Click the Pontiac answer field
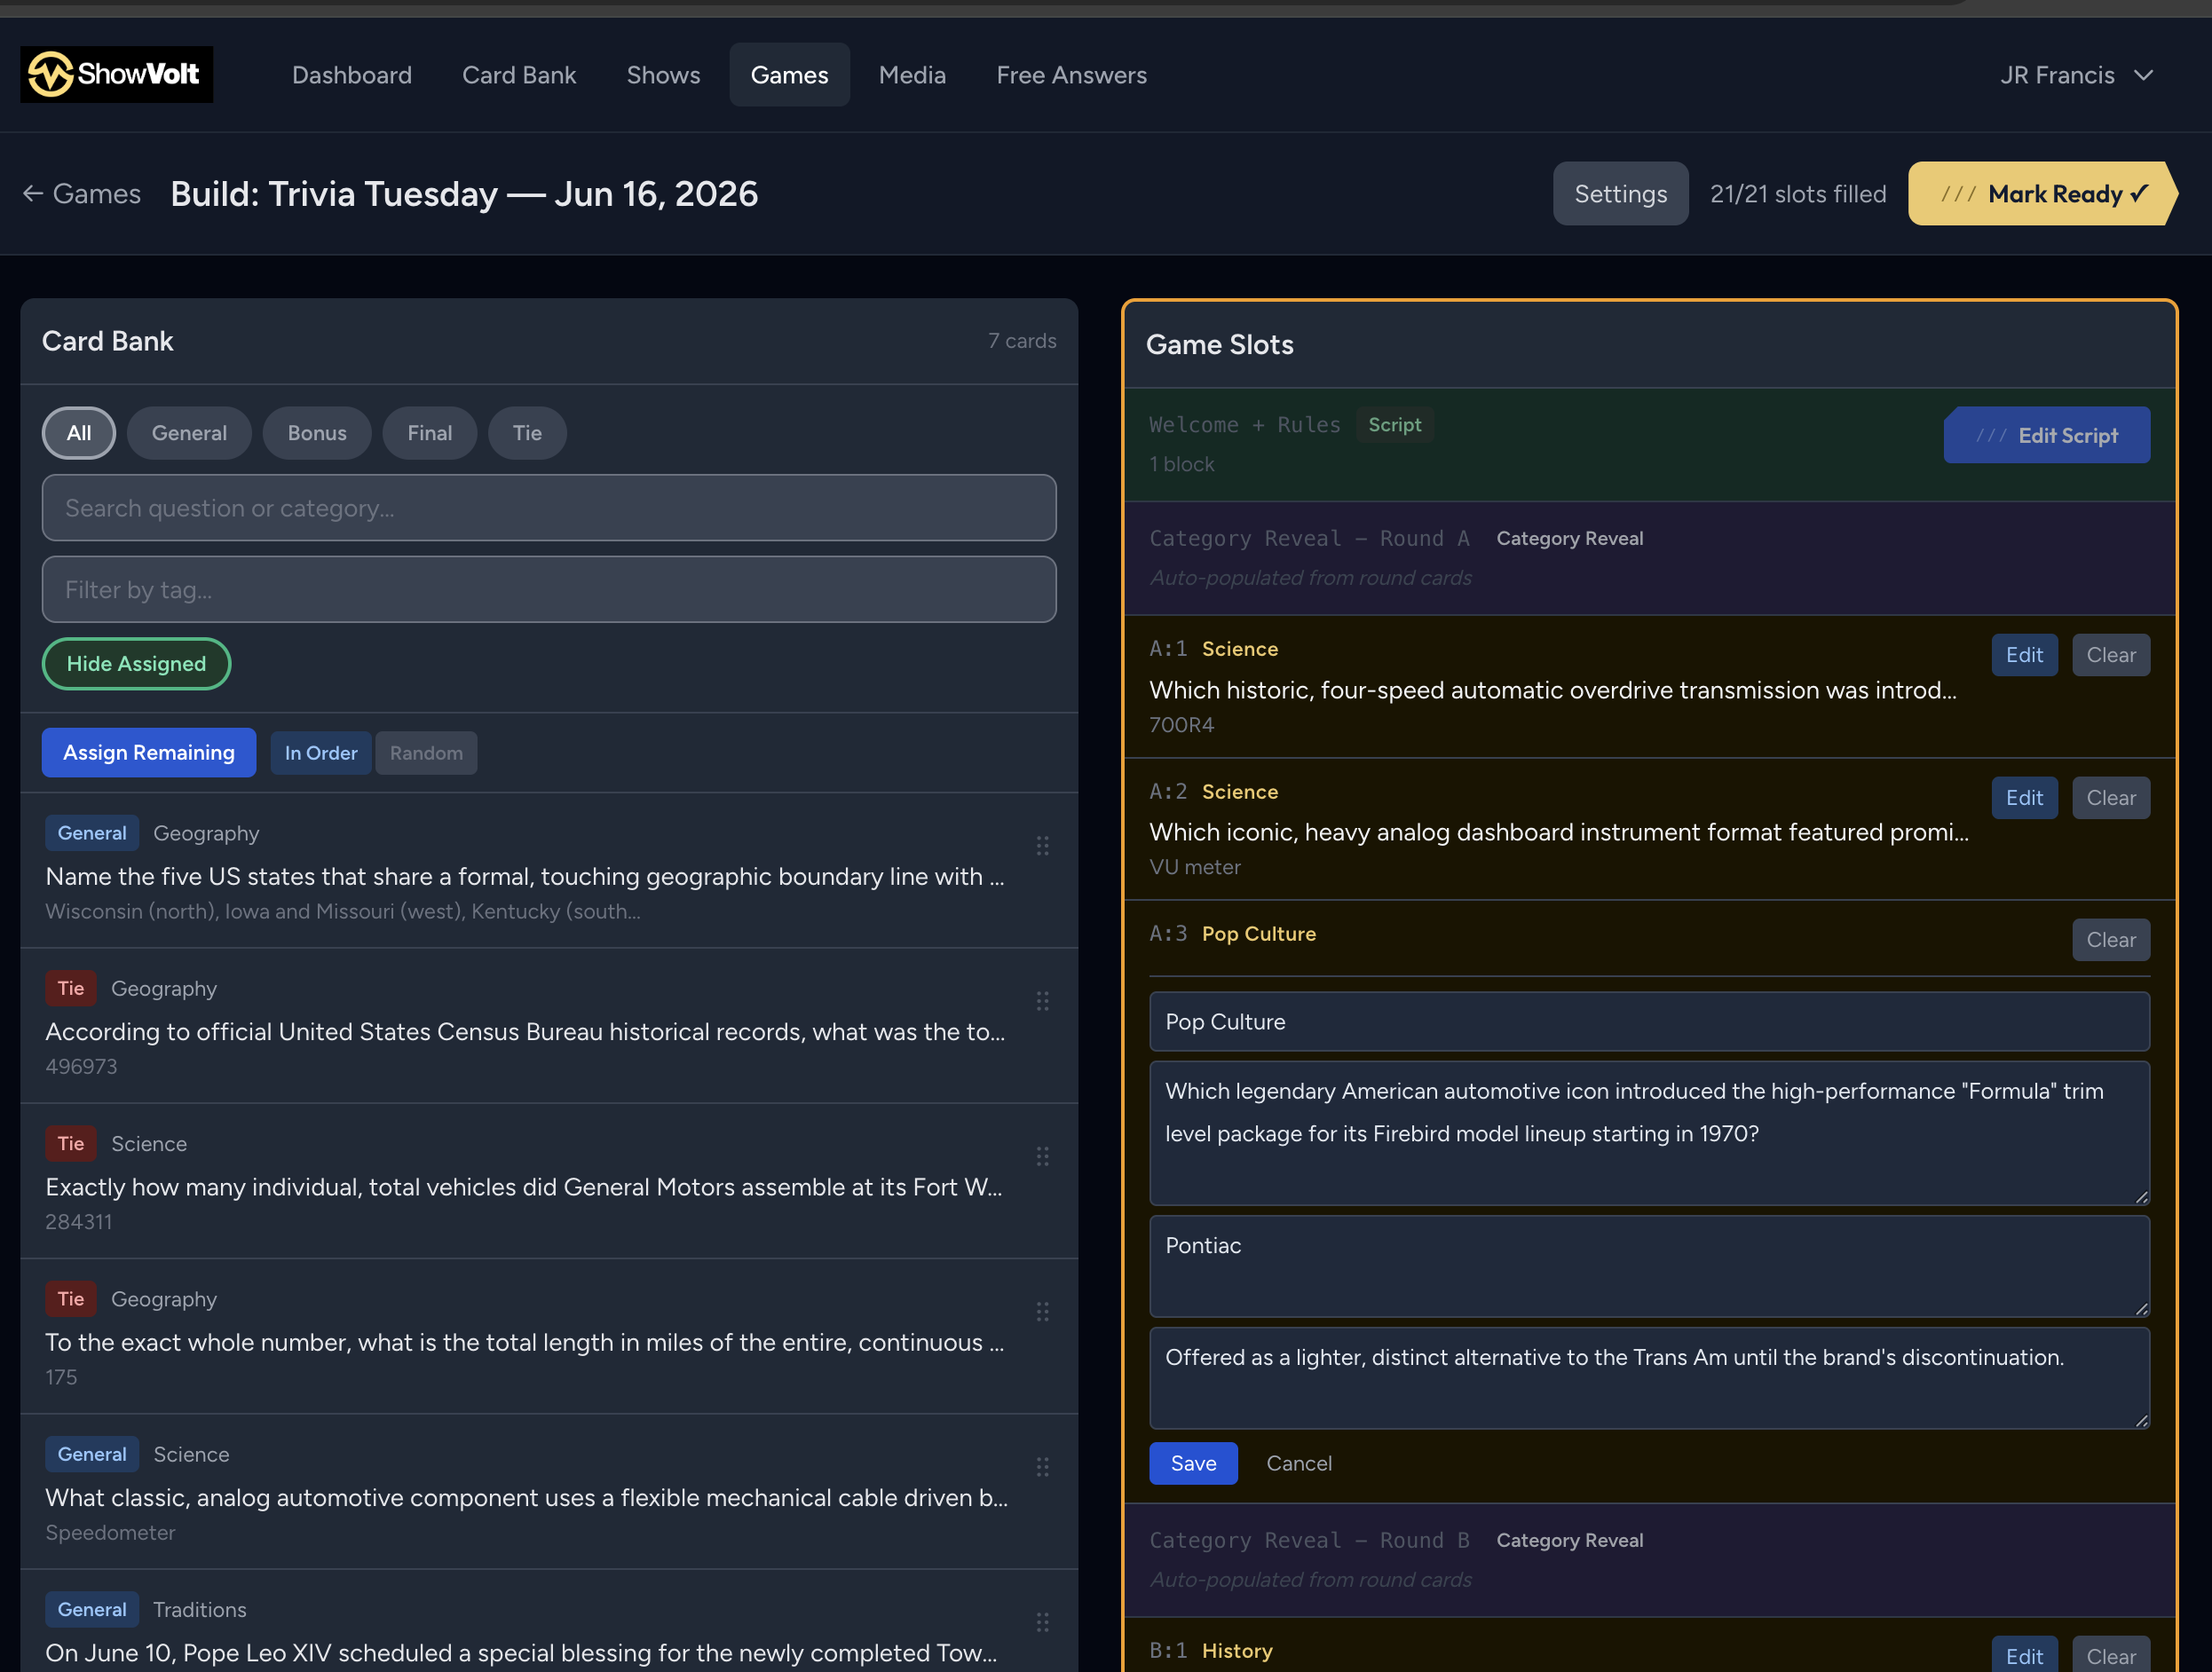Viewport: 2212px width, 1672px height. (x=1649, y=1266)
